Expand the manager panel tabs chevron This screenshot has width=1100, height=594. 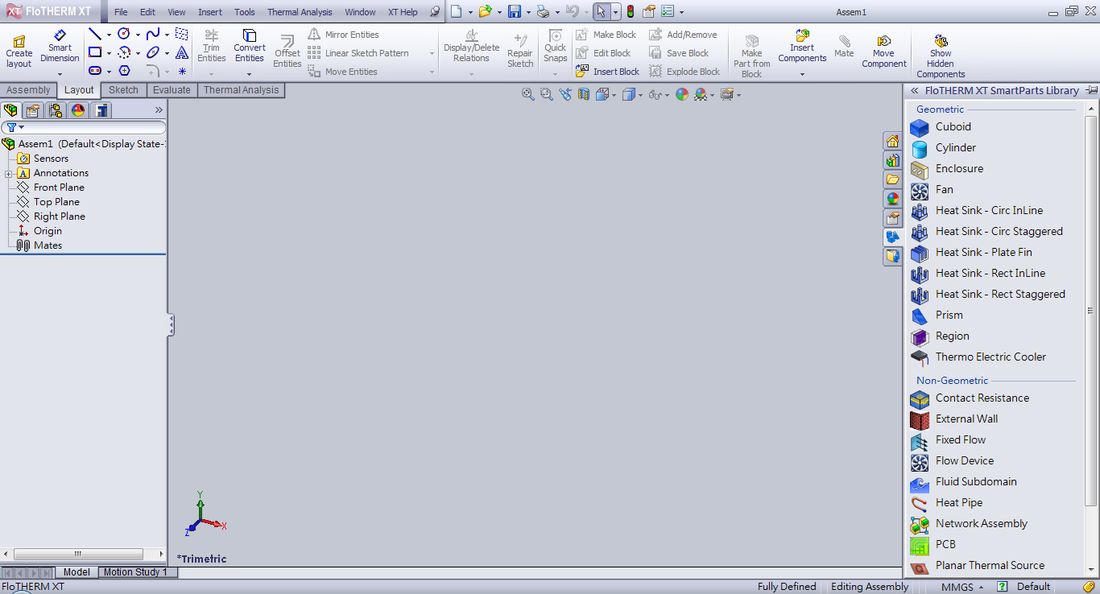pyautogui.click(x=159, y=110)
